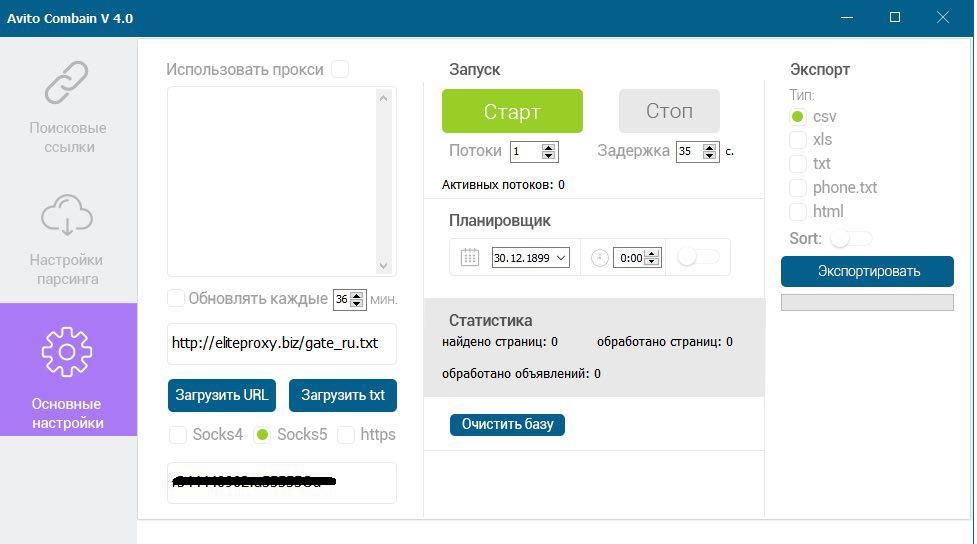
Task: Toggle the Sort switch
Action: point(851,238)
